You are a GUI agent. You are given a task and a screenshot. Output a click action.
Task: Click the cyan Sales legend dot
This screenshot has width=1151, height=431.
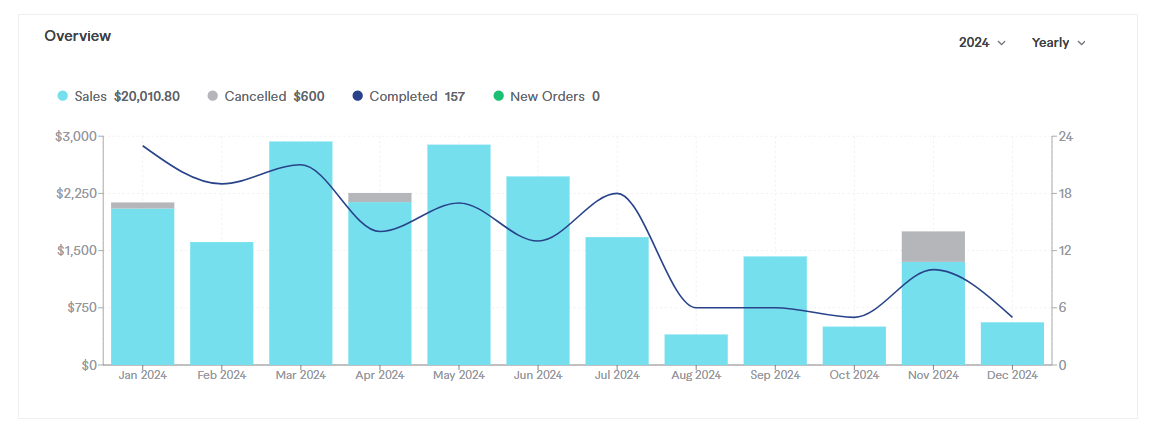63,97
